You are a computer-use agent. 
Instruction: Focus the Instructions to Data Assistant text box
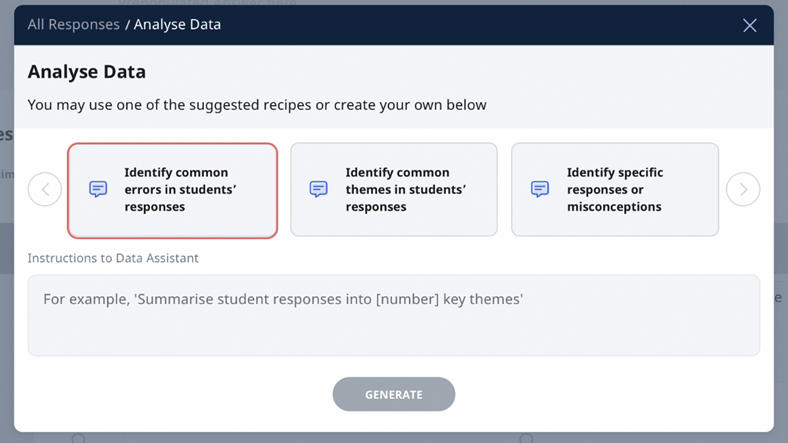(393, 315)
